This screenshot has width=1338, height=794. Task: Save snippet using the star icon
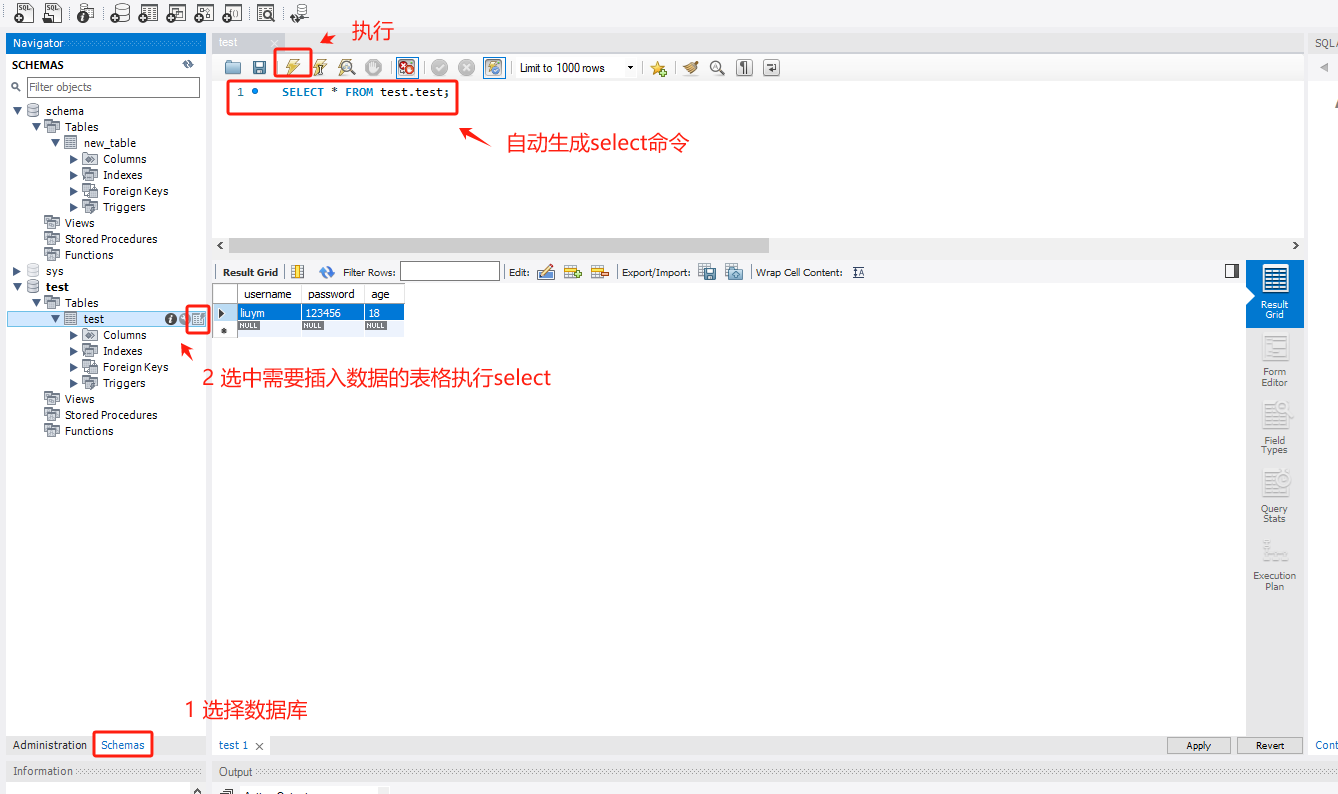tap(658, 68)
